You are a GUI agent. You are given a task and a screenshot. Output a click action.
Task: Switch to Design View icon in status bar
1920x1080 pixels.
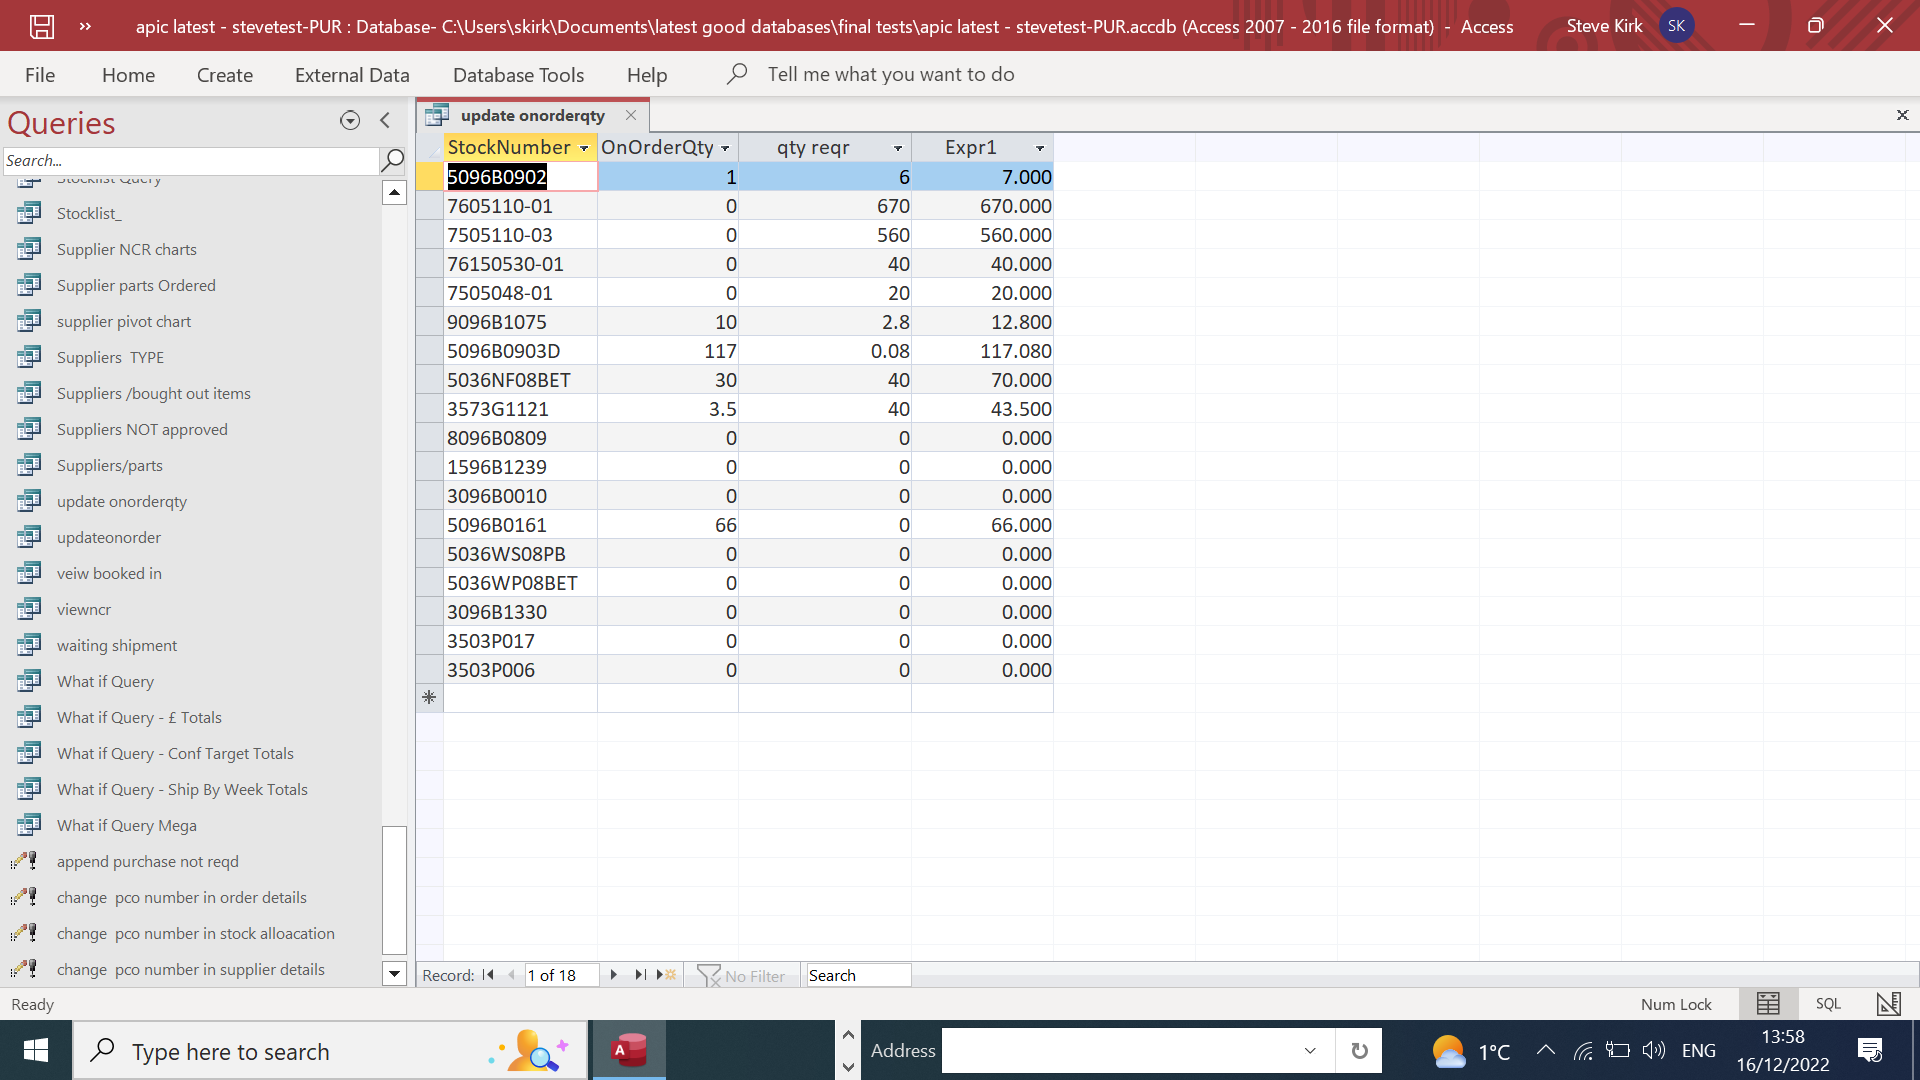1888,1004
